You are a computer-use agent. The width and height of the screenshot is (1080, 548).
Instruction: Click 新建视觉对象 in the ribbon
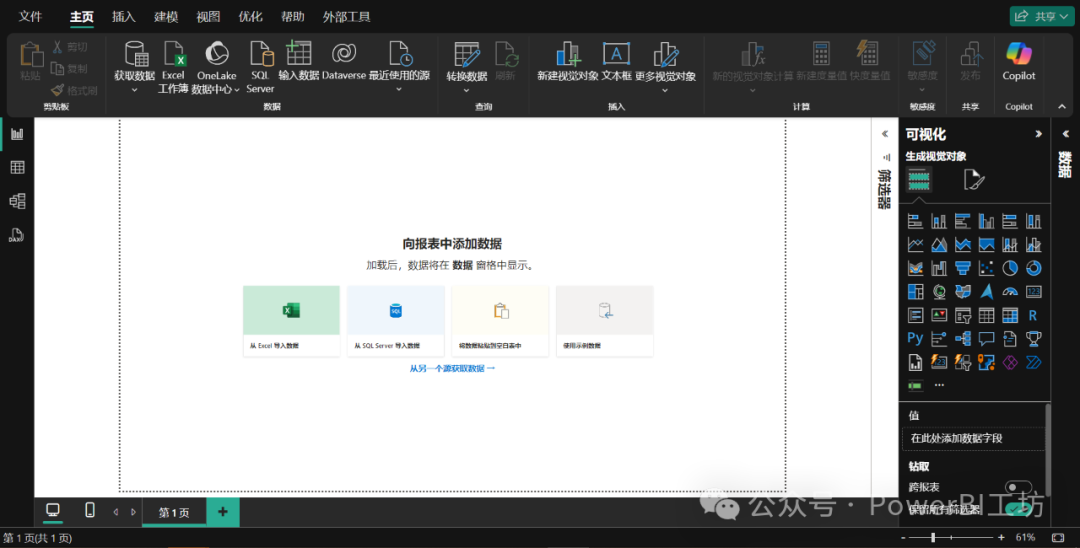[x=568, y=61]
